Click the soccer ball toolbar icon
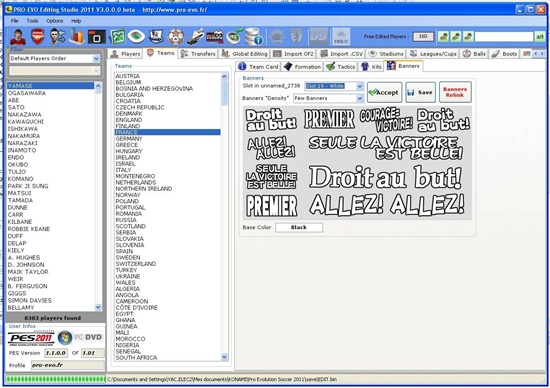 point(176,36)
